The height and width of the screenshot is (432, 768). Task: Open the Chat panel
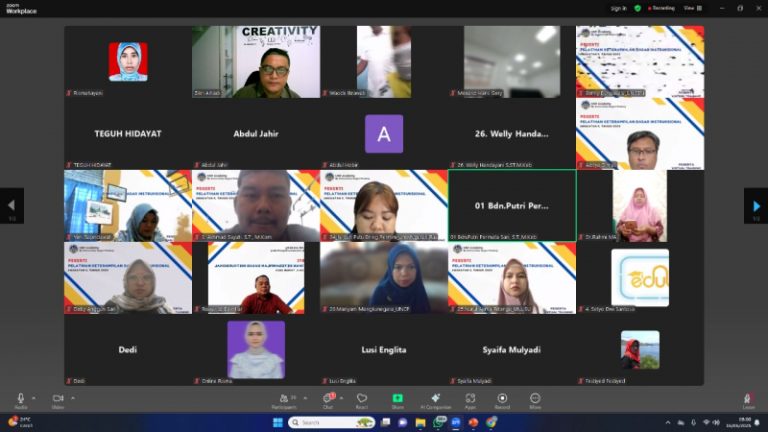(328, 400)
